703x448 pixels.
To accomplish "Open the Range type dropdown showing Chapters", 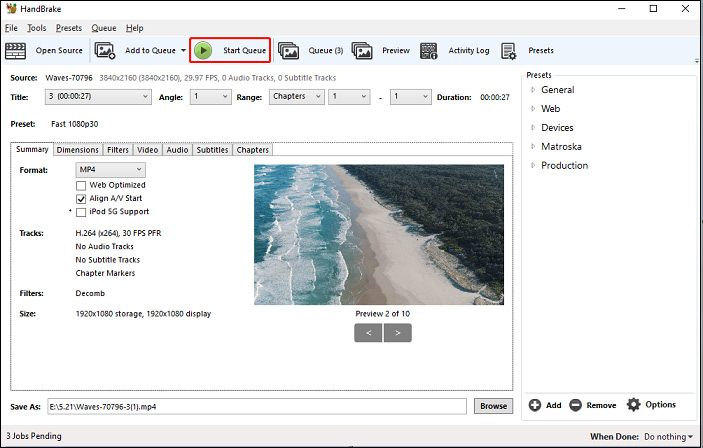I will pos(297,97).
